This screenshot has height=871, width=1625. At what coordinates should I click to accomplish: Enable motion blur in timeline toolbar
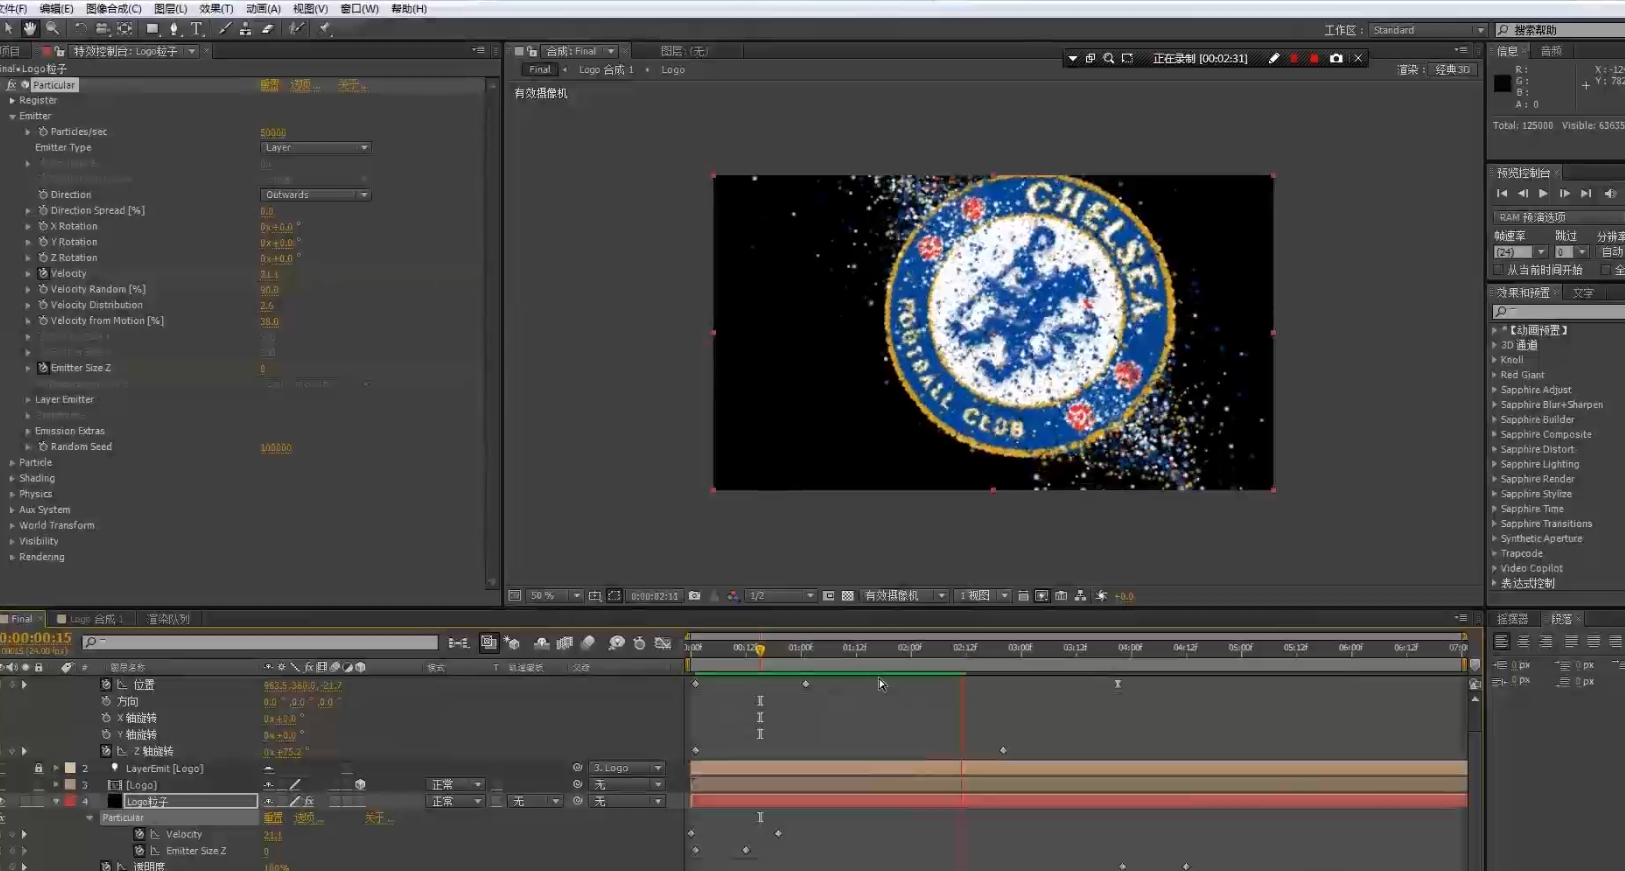(x=588, y=643)
